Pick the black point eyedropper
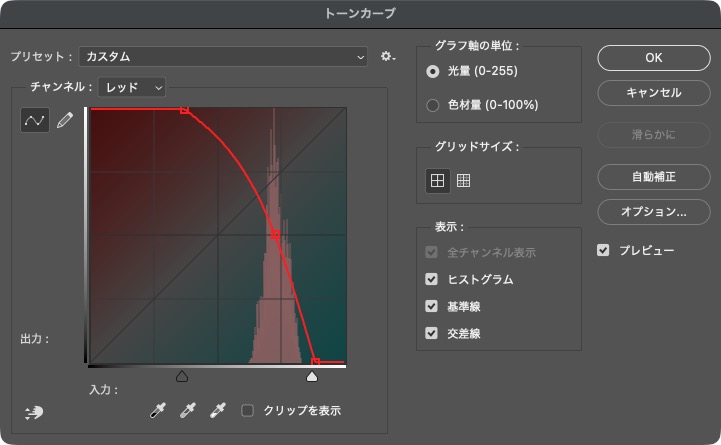The image size is (721, 445). click(x=158, y=410)
